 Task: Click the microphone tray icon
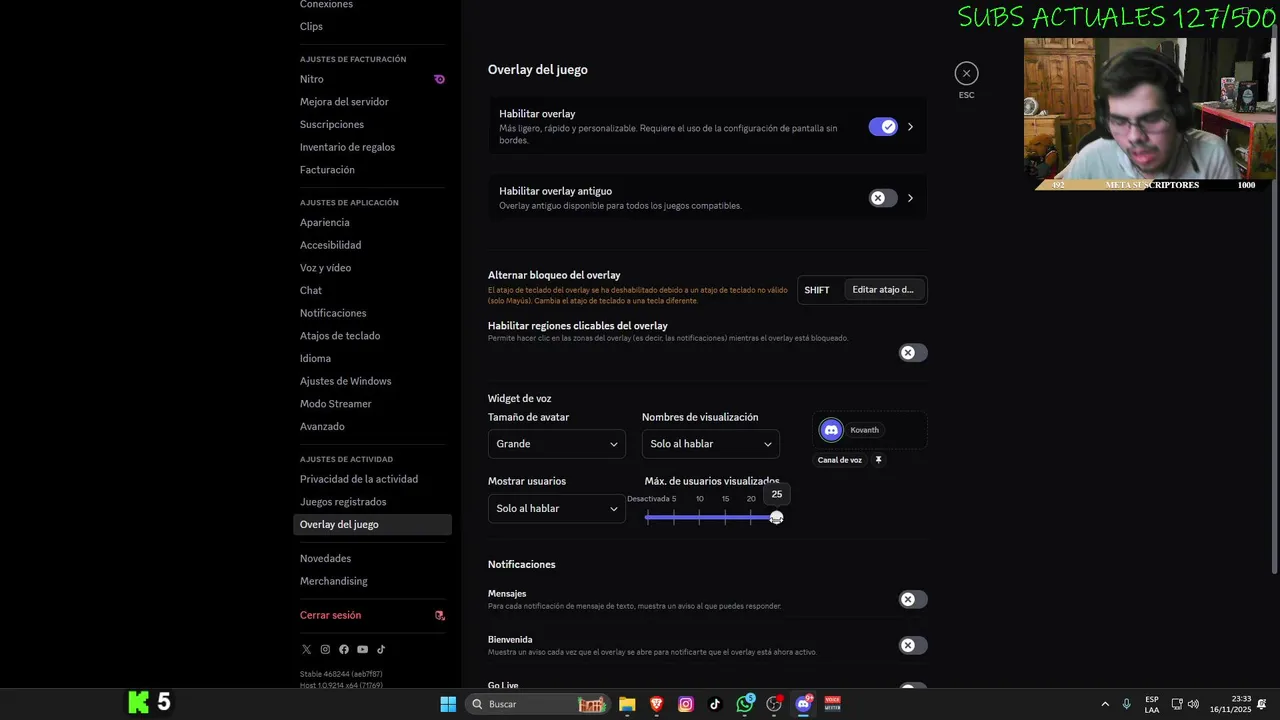click(1126, 704)
